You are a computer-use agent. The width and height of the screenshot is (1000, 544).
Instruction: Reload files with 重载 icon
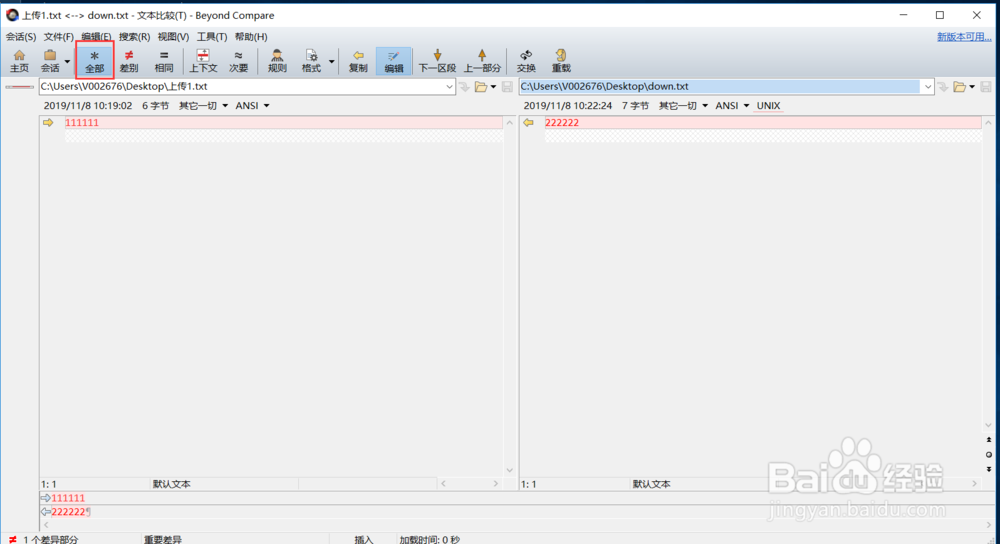point(561,61)
